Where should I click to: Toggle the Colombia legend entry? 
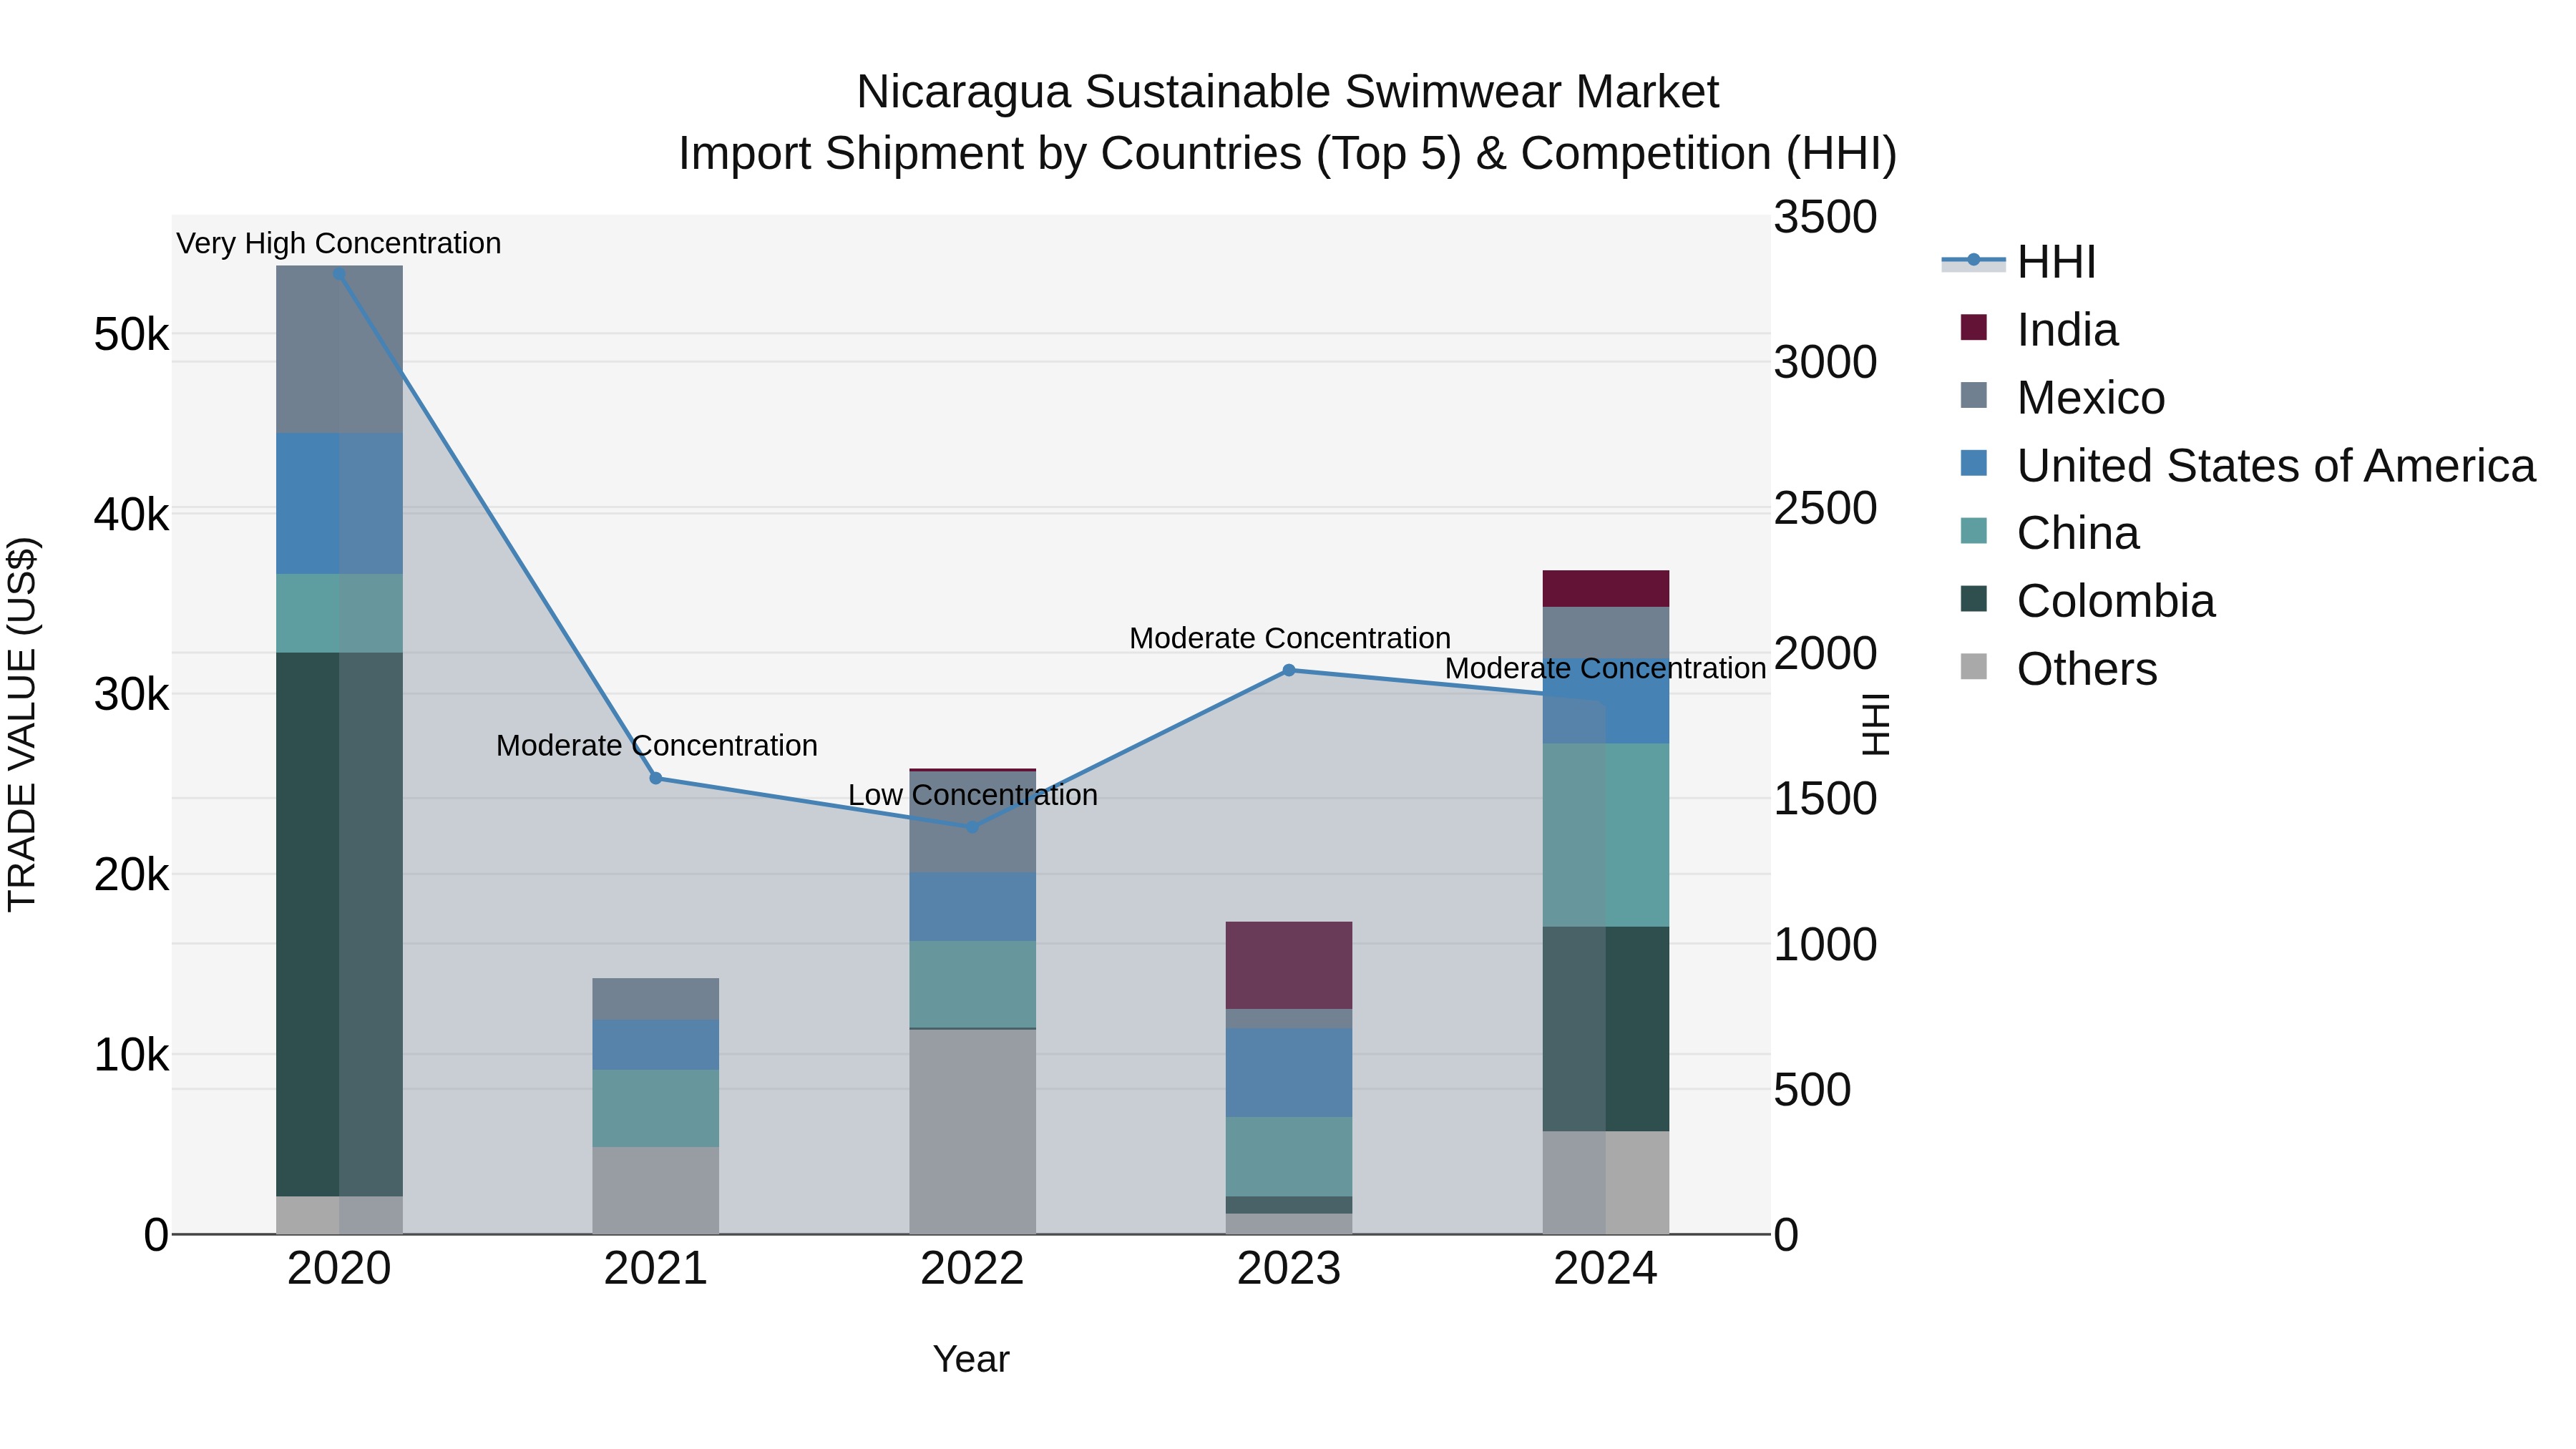click(x=2088, y=601)
